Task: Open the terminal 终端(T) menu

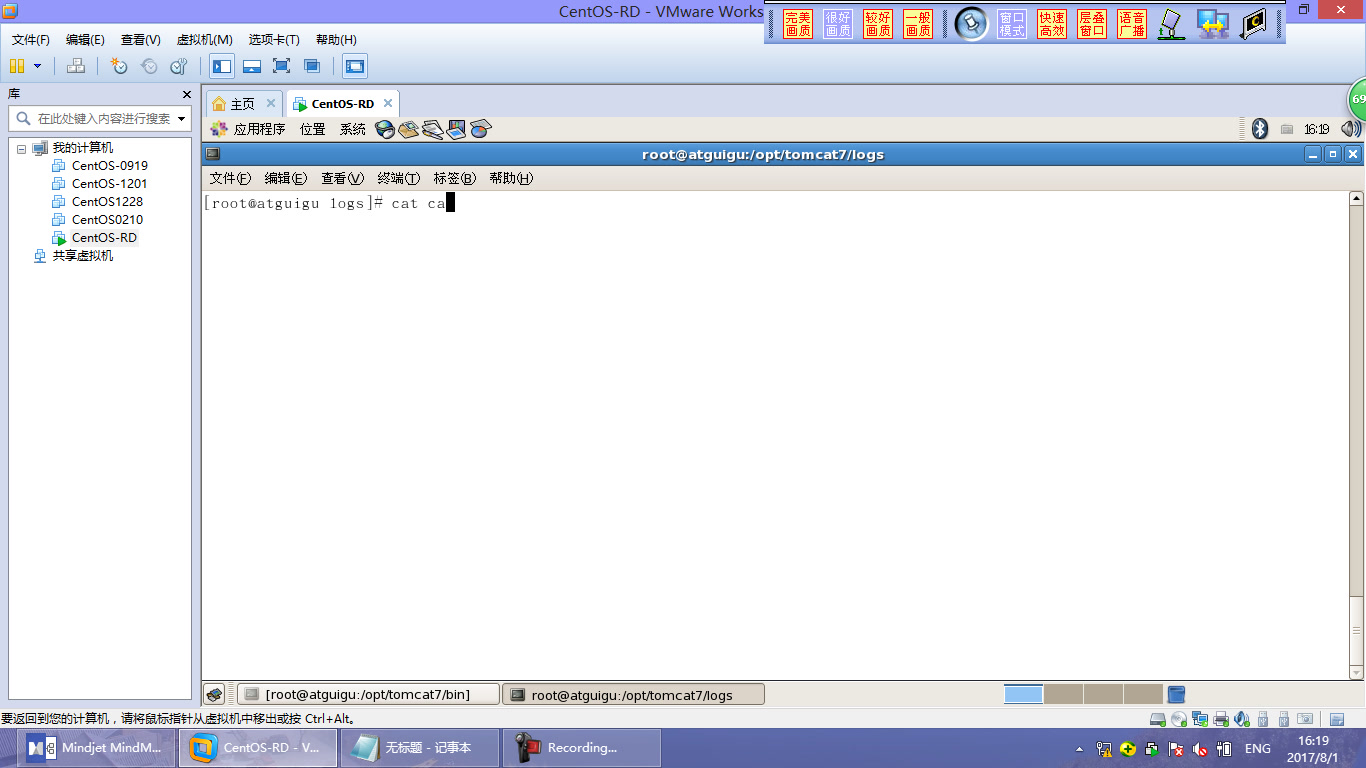Action: tap(398, 178)
